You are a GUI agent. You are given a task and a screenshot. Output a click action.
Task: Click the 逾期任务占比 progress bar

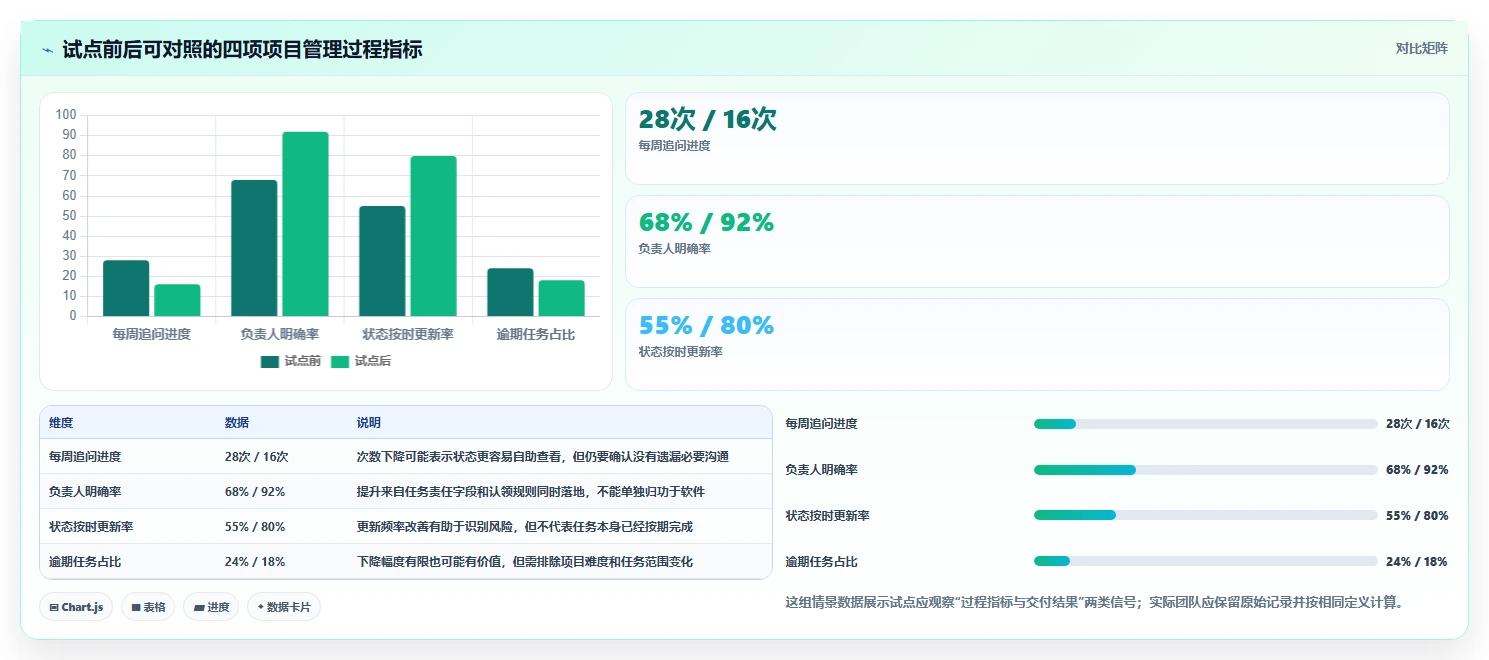[1206, 561]
